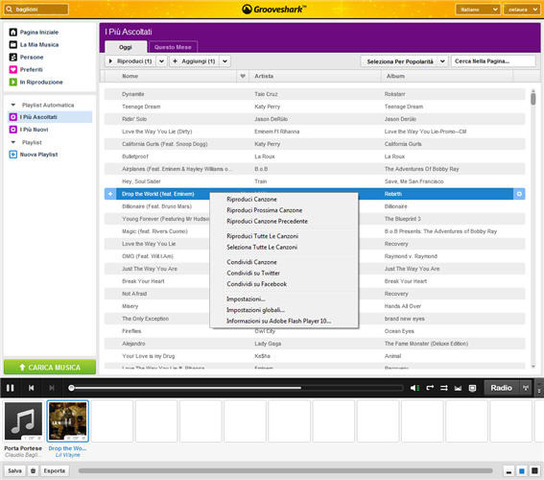This screenshot has width=544, height=480.
Task: Pause playback with the pause button
Action: [x=10, y=388]
